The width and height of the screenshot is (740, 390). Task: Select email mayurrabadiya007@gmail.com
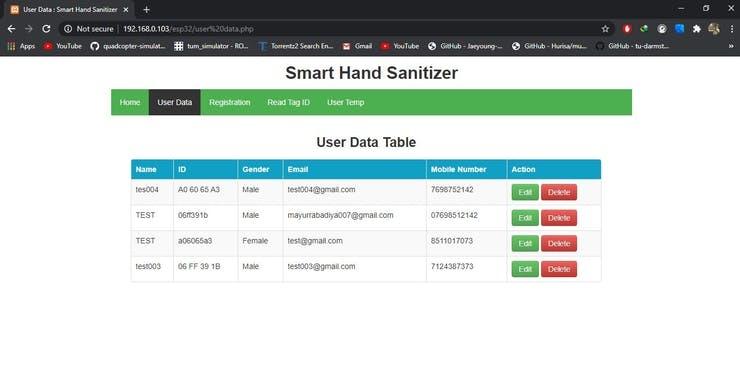click(340, 215)
